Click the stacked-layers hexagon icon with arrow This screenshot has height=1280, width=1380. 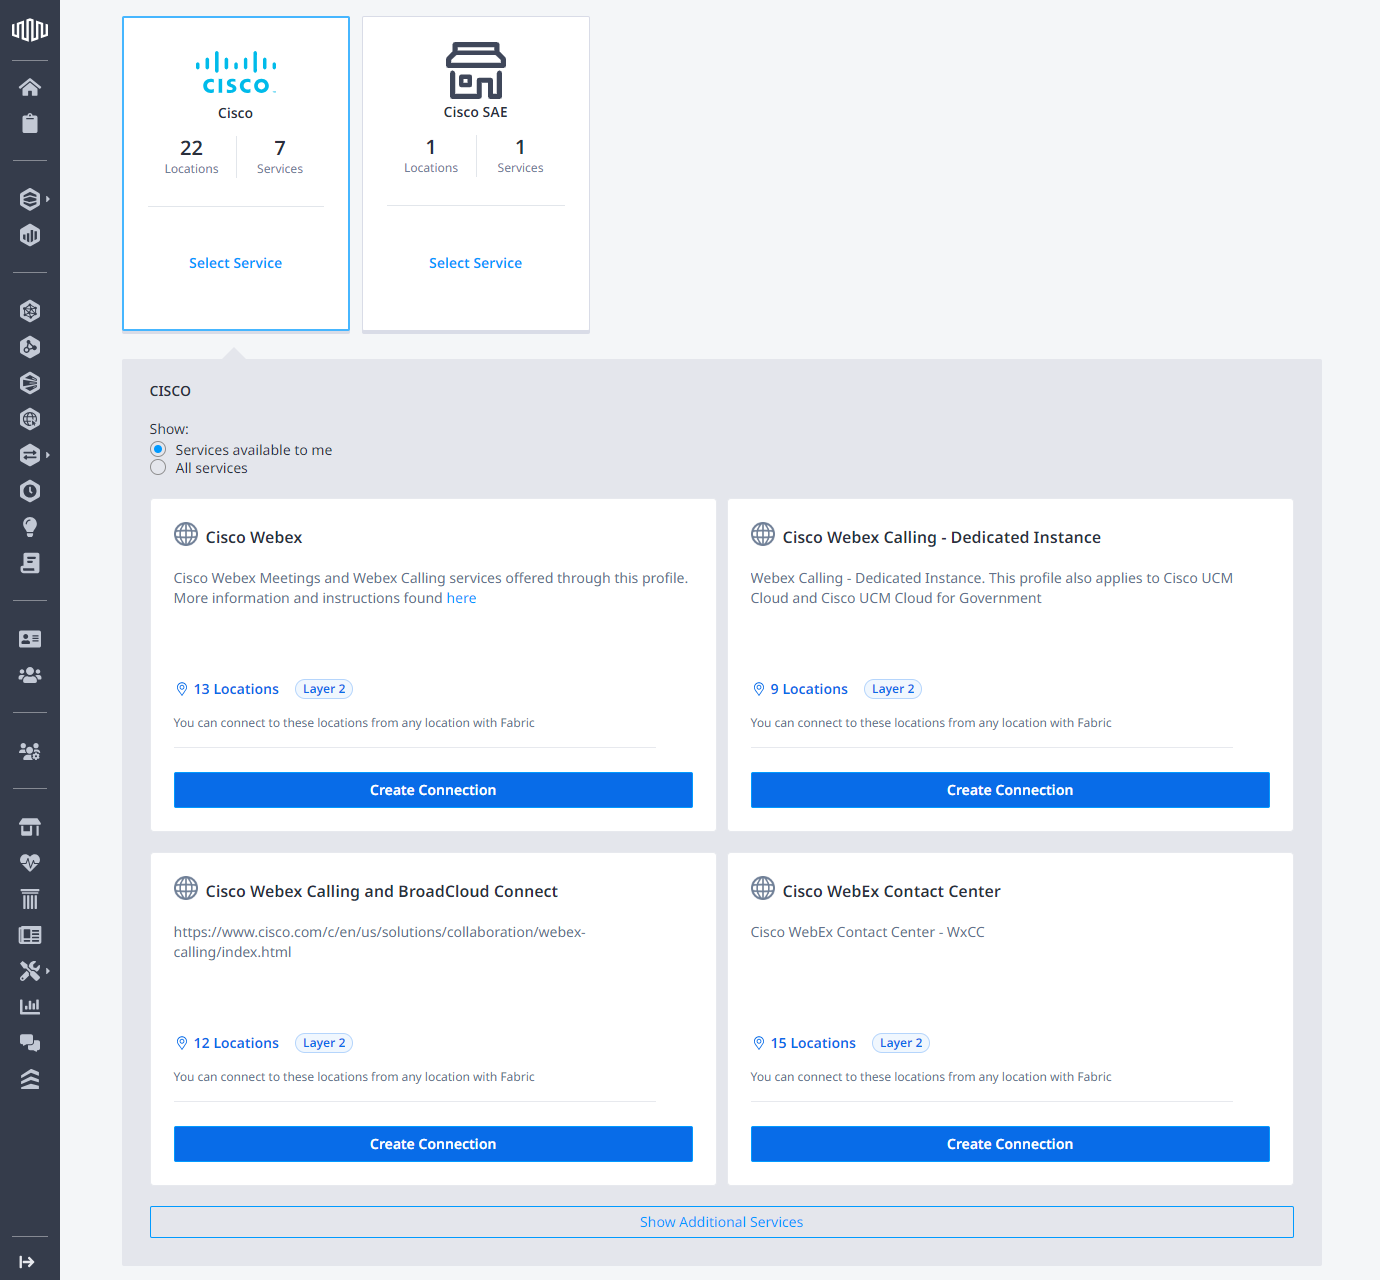tap(30, 199)
